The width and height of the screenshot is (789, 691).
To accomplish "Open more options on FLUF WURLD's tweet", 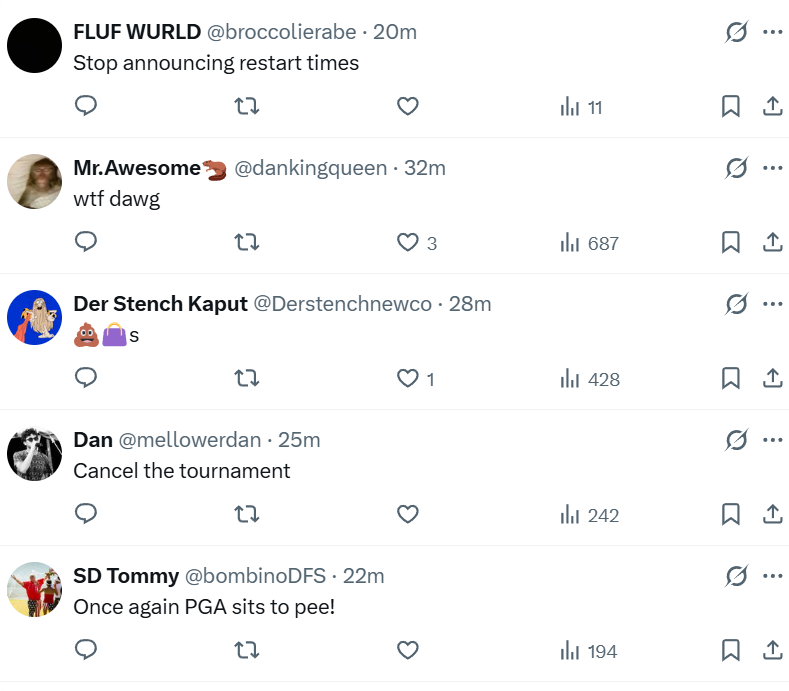I will click(x=772, y=32).
